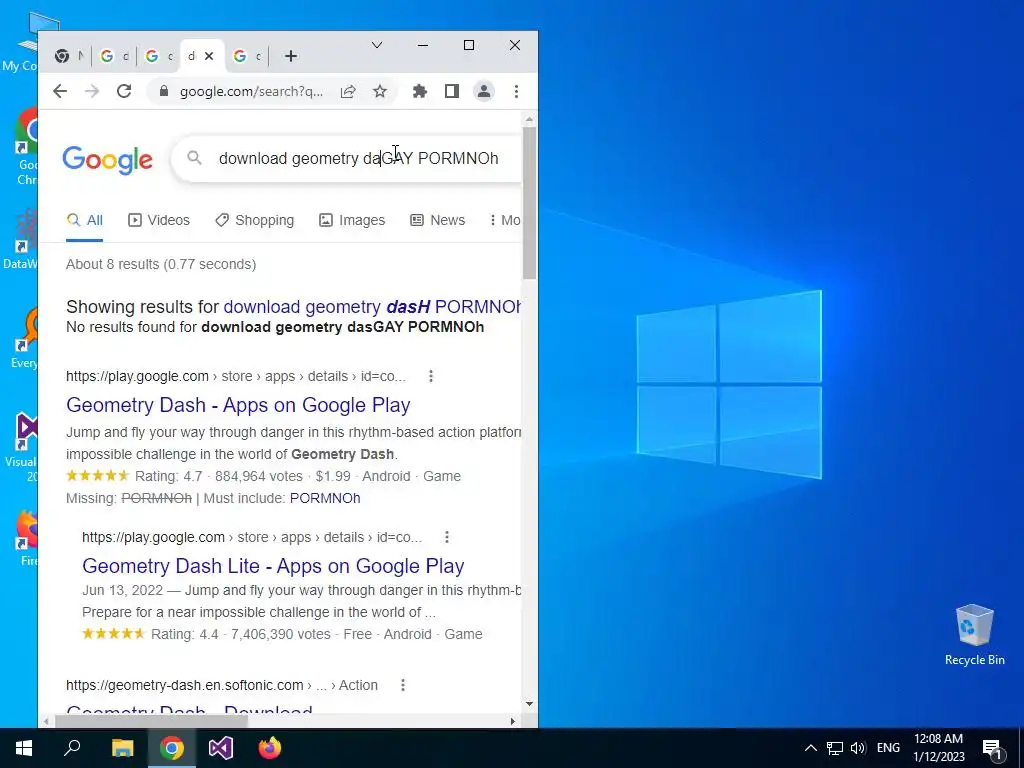Launch Firefox from the taskbar
The height and width of the screenshot is (768, 1024).
270,748
